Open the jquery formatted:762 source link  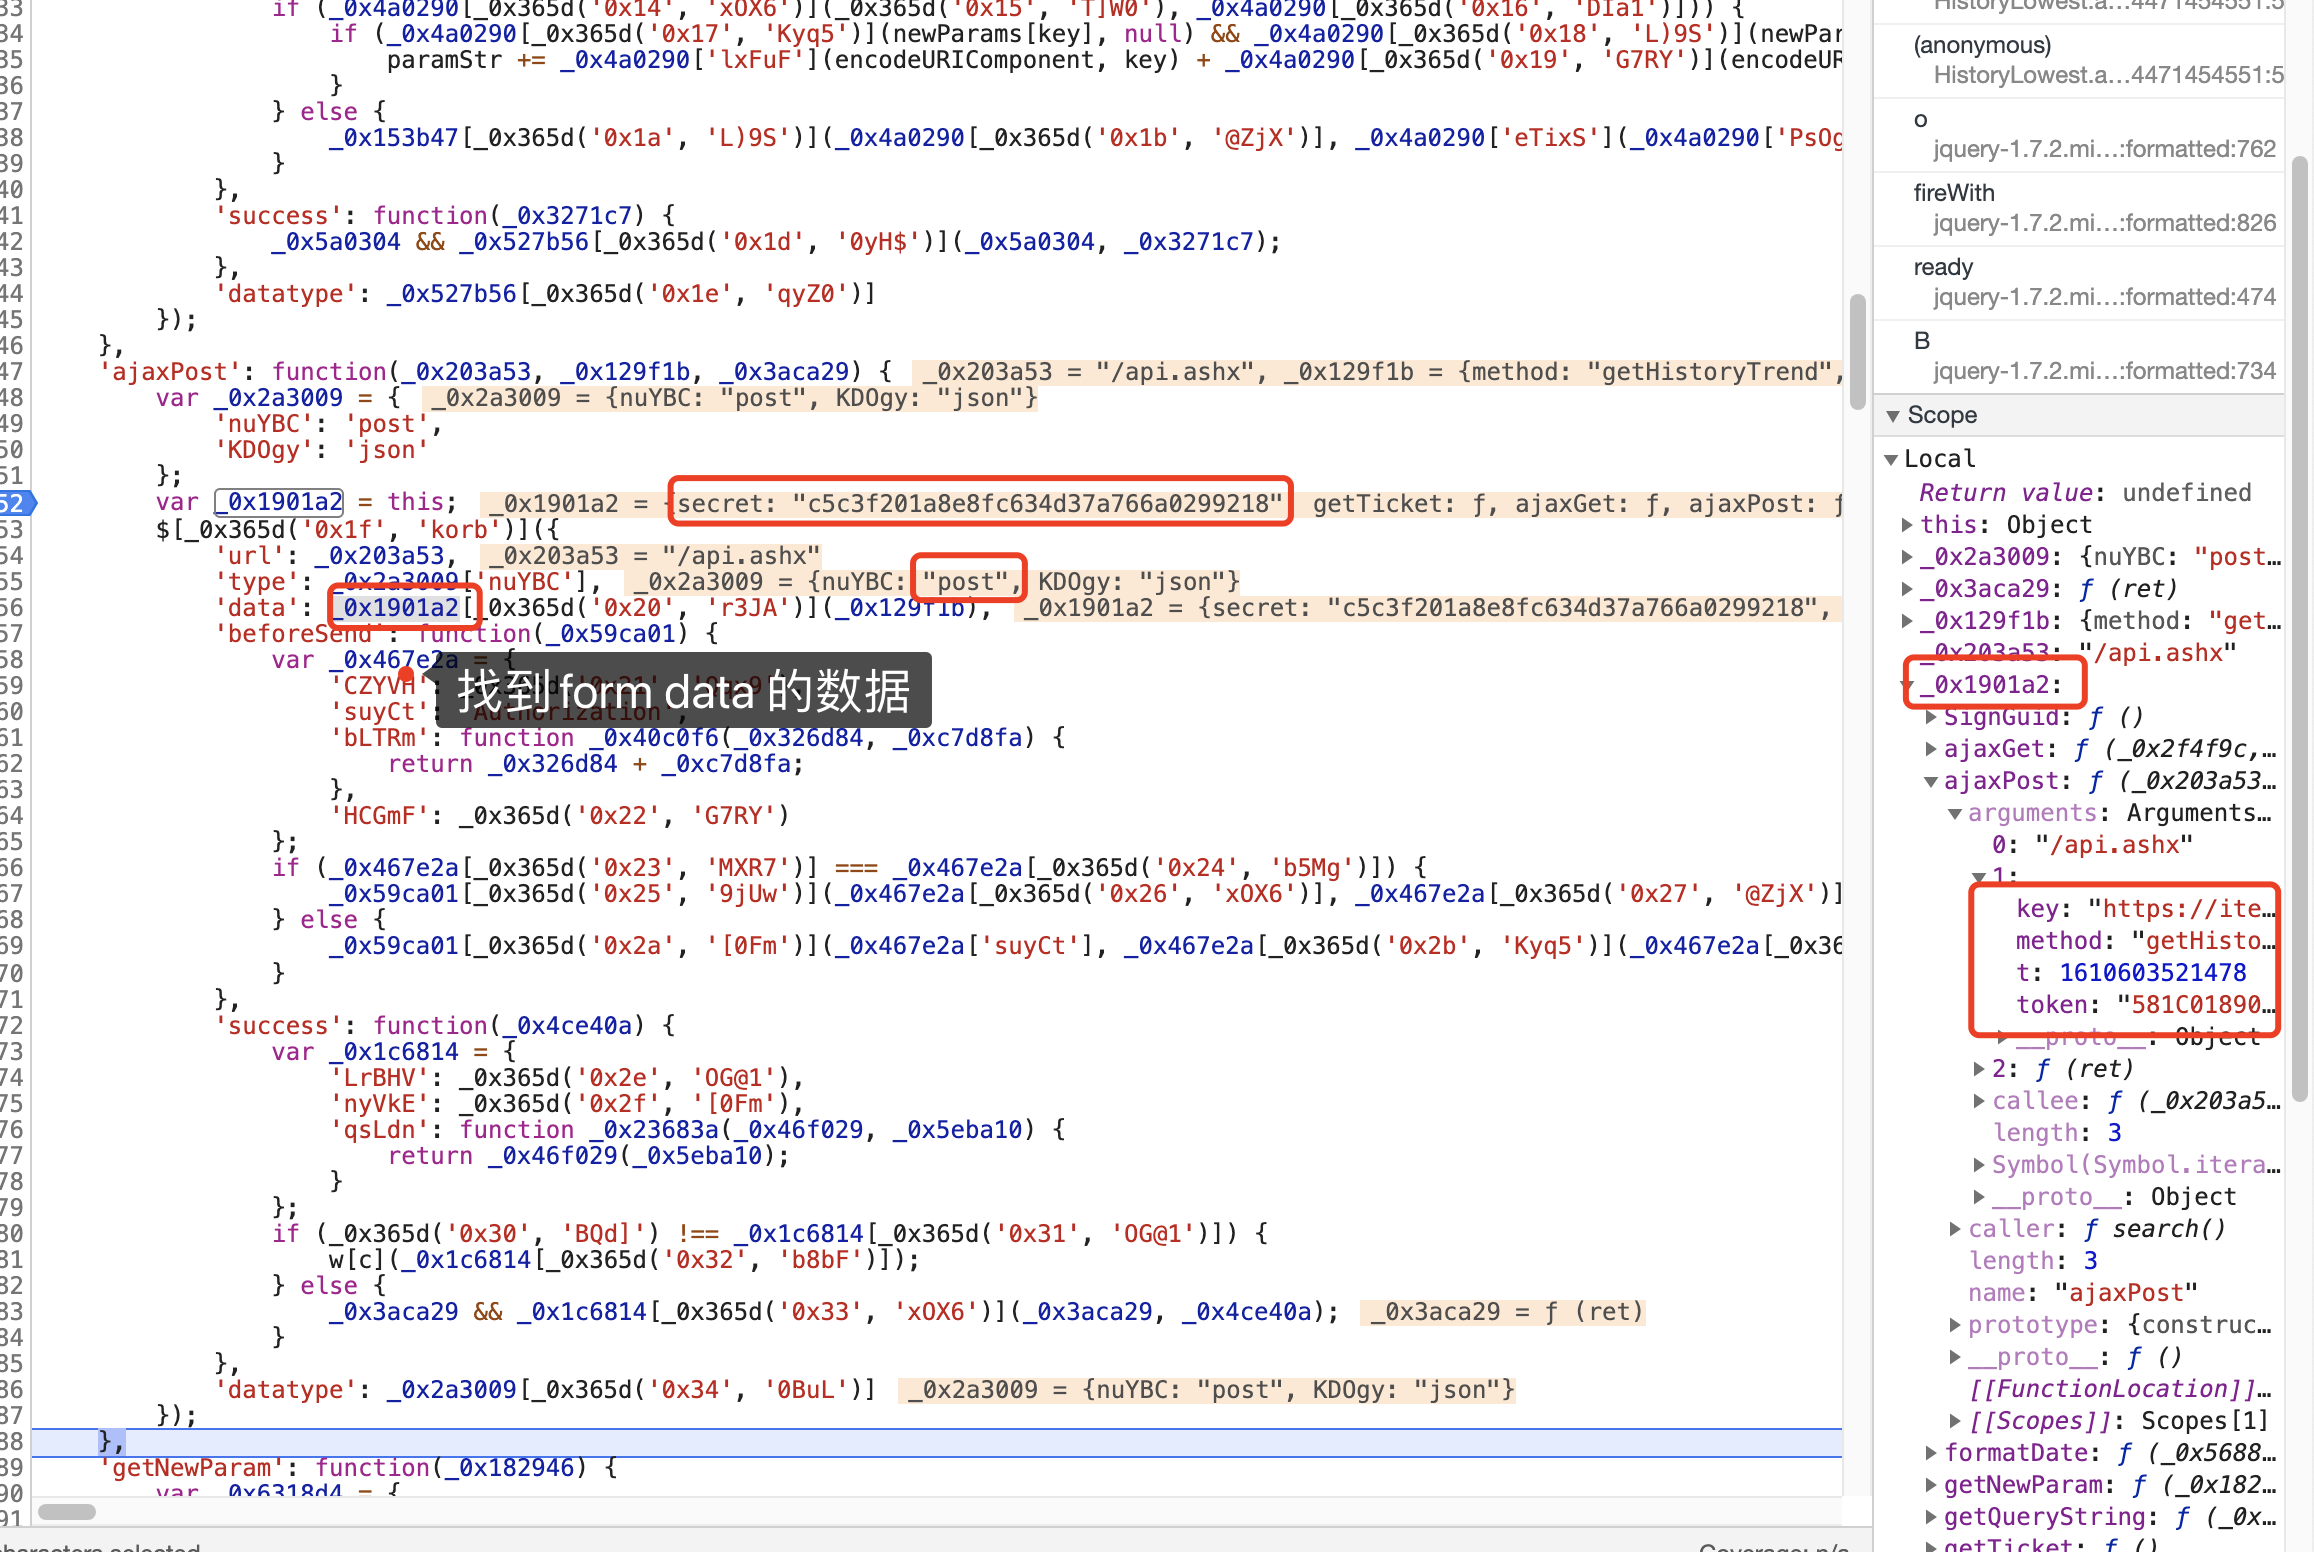click(x=2103, y=149)
